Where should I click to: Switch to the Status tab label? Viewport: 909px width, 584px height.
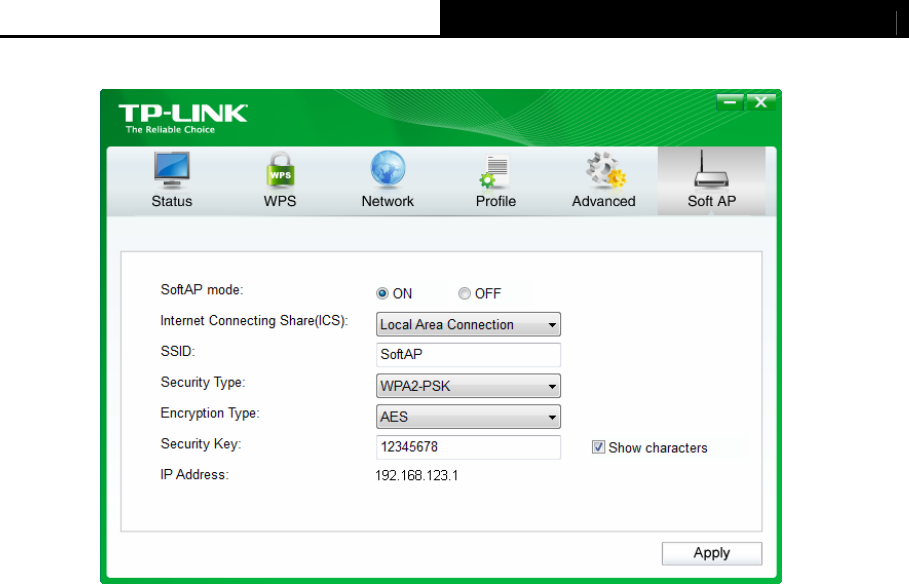tap(172, 201)
